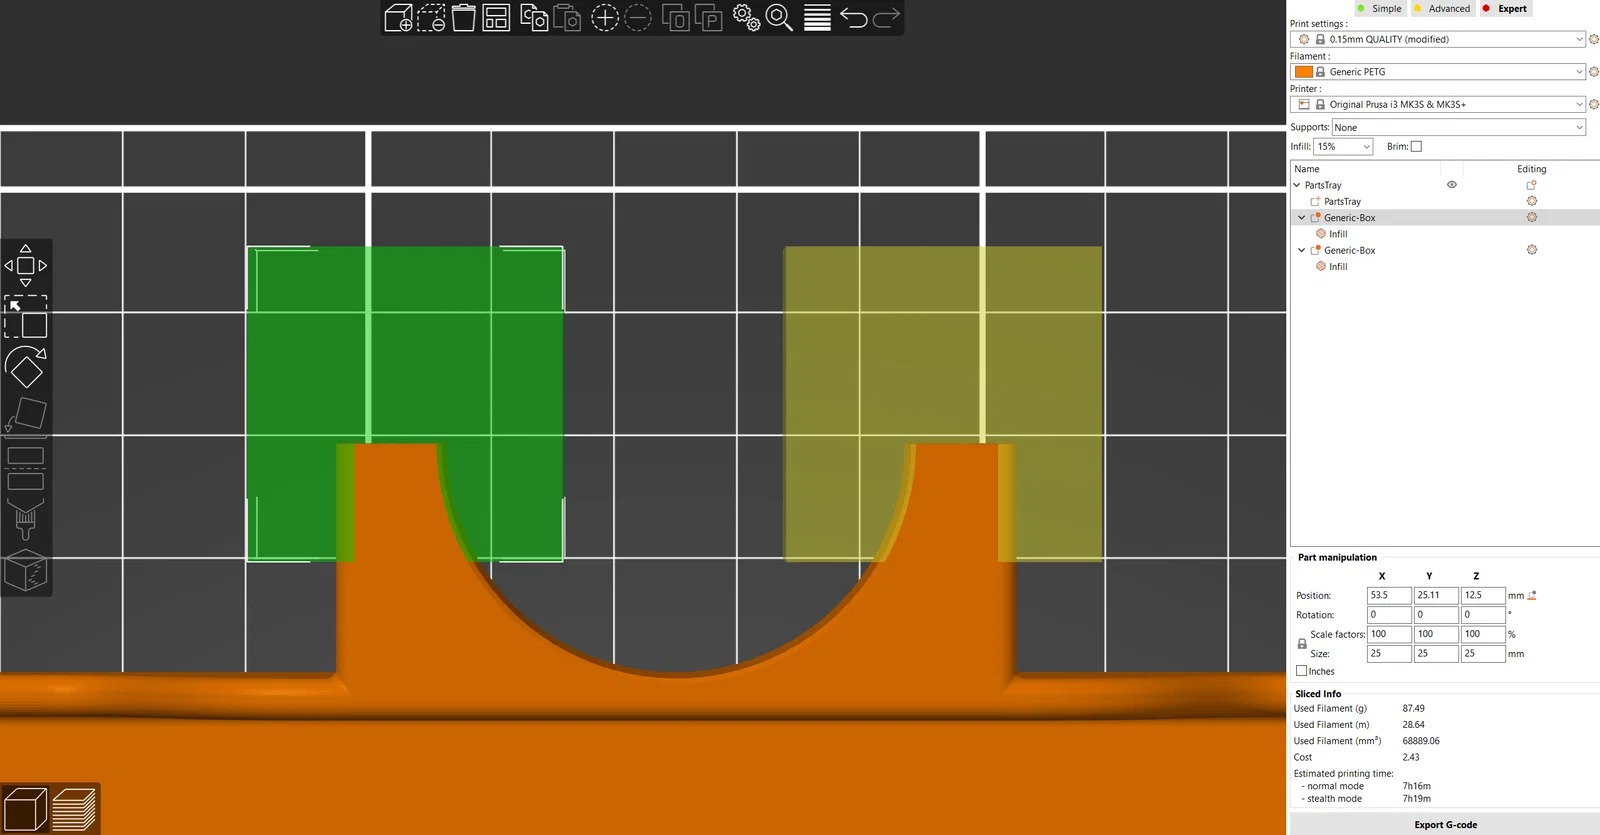Switch to Simple mode
This screenshot has width=1600, height=835.
tap(1380, 8)
